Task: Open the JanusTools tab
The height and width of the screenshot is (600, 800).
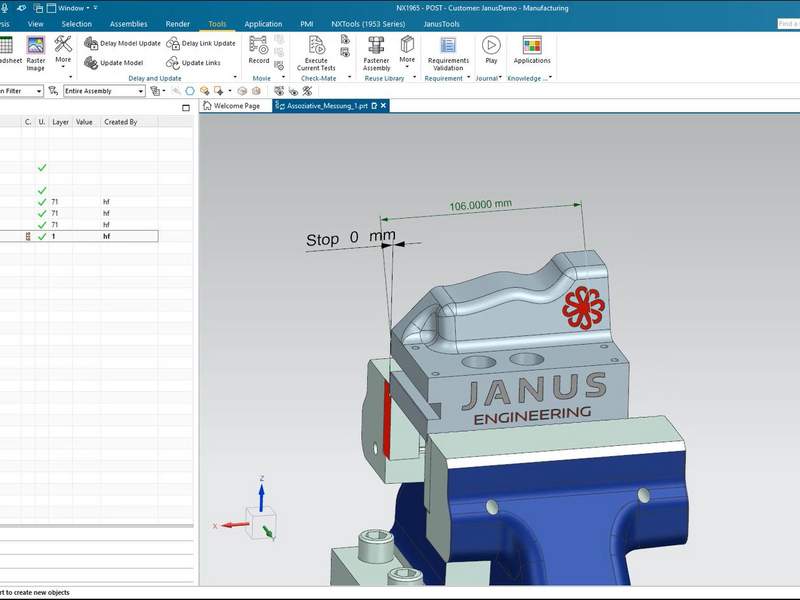Action: coord(441,24)
